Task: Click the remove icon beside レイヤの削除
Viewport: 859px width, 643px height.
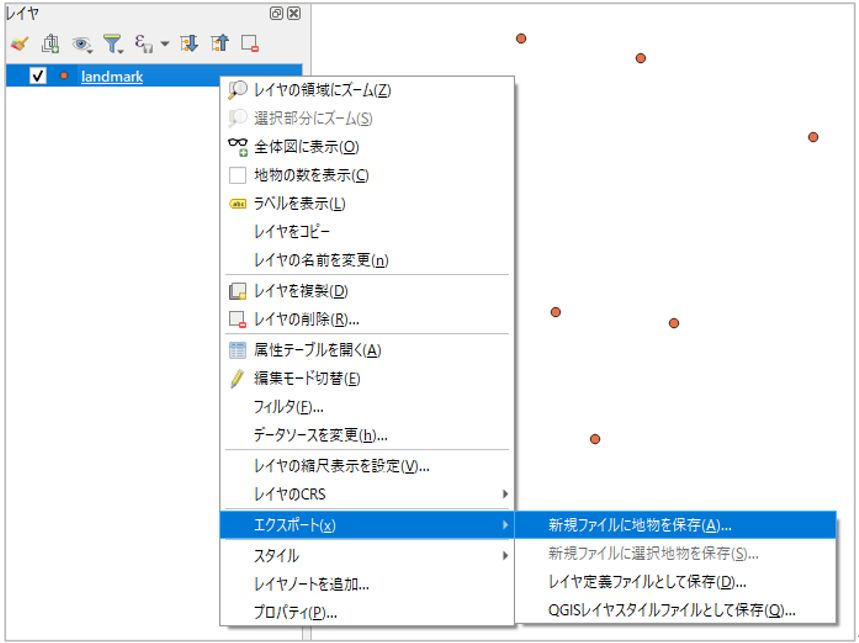Action: coord(238,319)
